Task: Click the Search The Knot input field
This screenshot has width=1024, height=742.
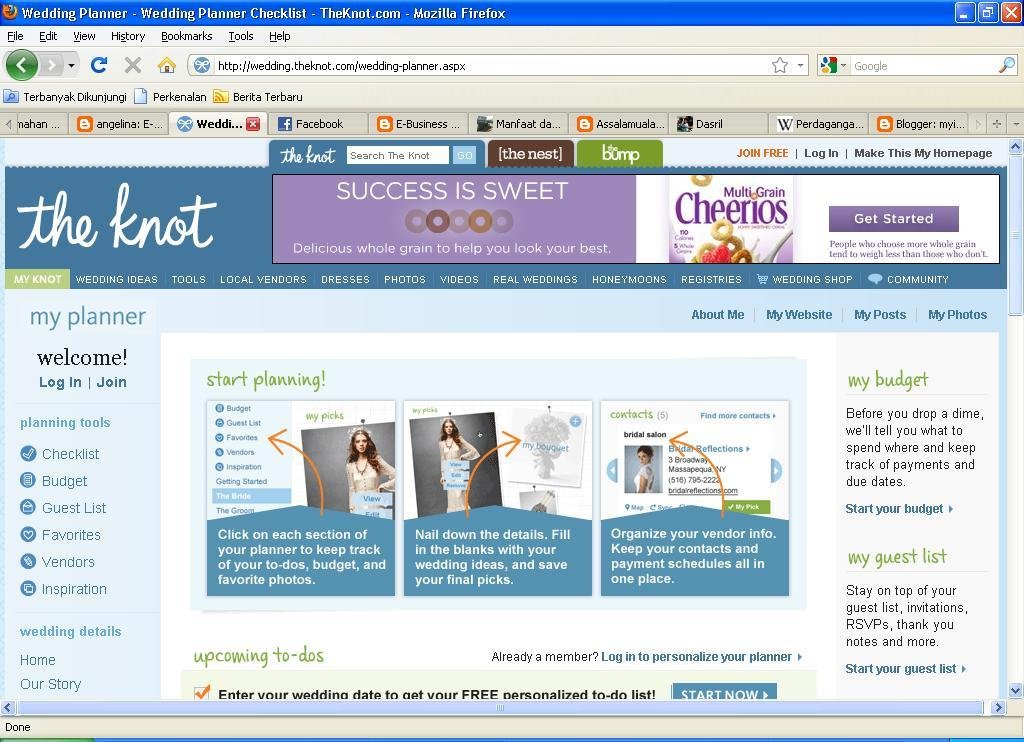Action: click(397, 155)
